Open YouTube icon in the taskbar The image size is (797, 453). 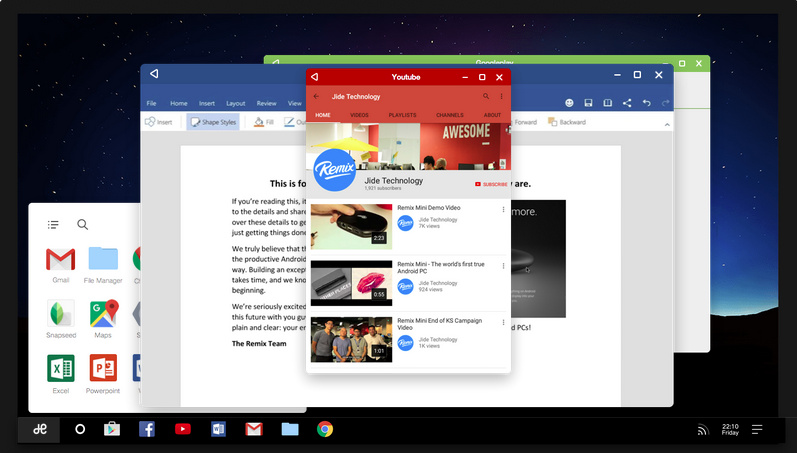182,430
